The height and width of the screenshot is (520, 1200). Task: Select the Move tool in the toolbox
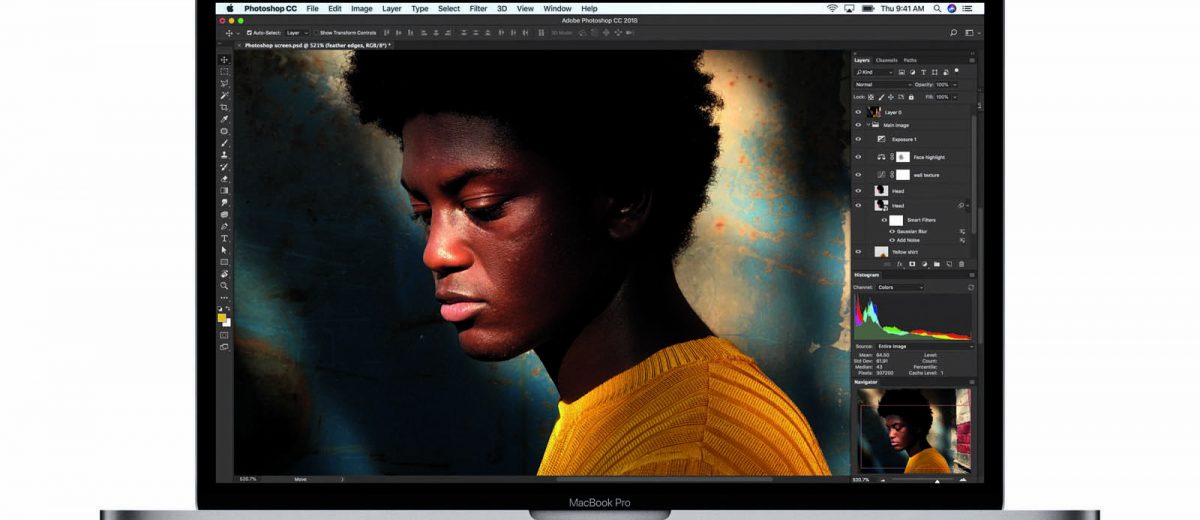[224, 60]
